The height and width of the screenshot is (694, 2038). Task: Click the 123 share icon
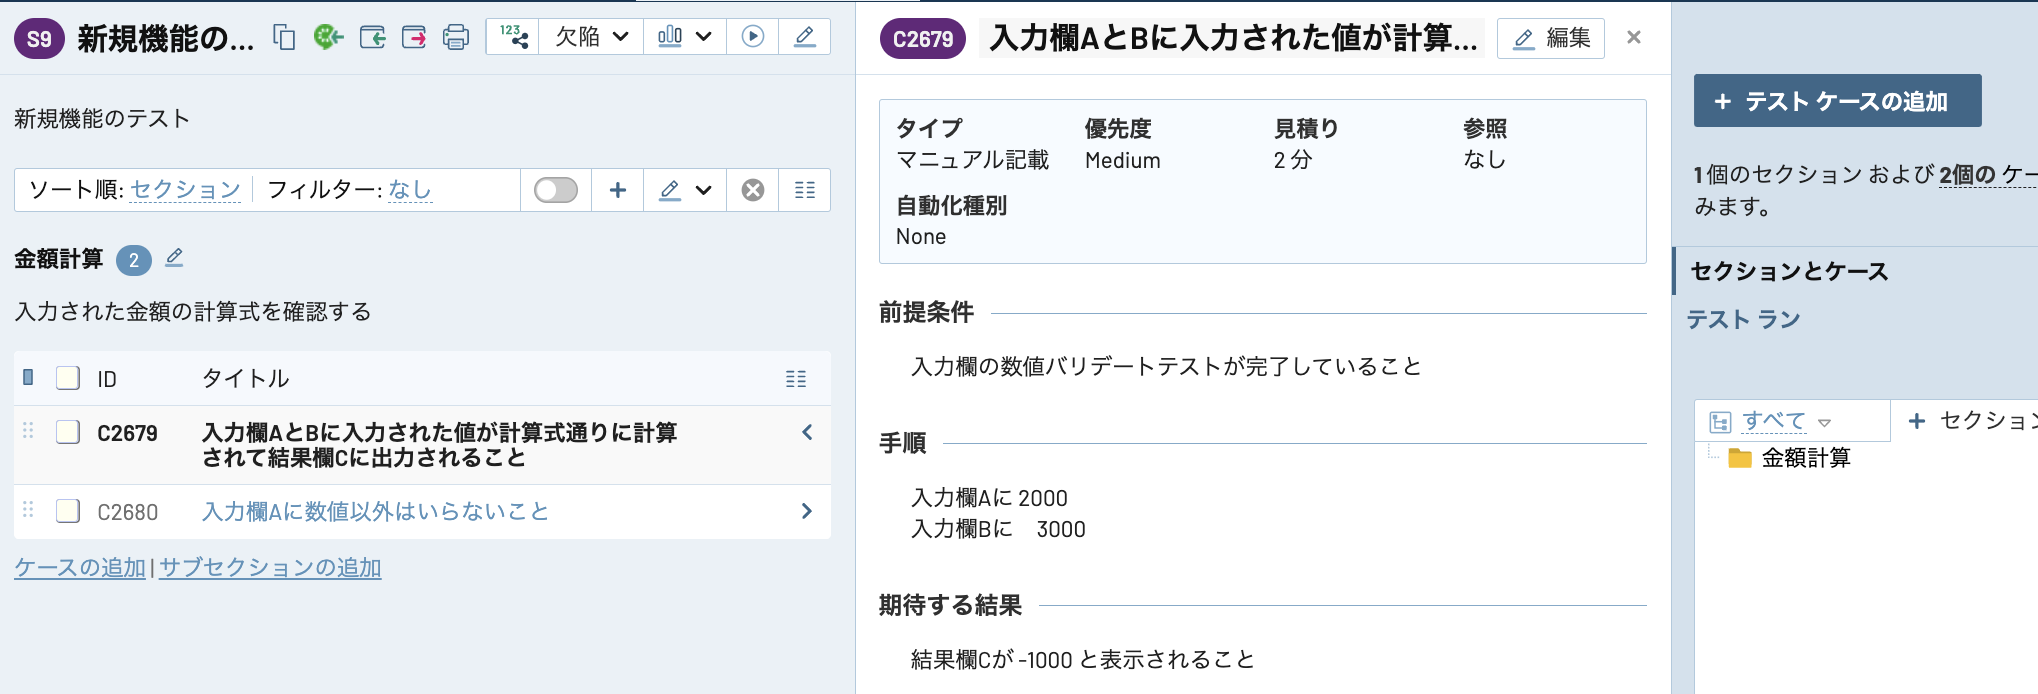(x=513, y=37)
